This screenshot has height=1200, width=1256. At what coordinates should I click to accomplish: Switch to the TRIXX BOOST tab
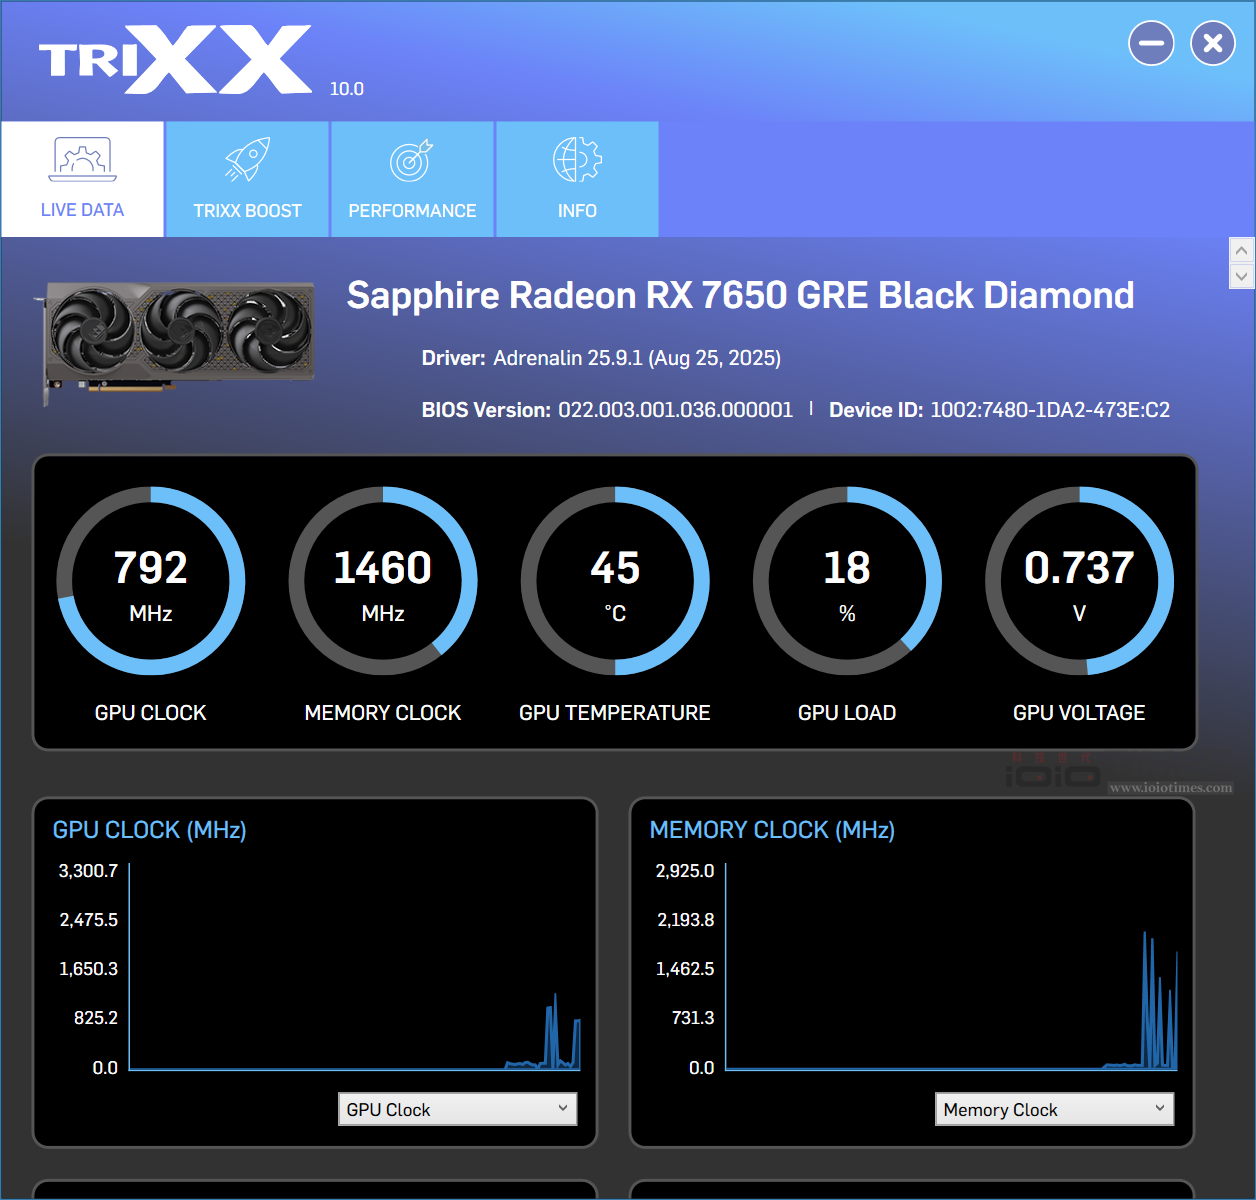[247, 179]
